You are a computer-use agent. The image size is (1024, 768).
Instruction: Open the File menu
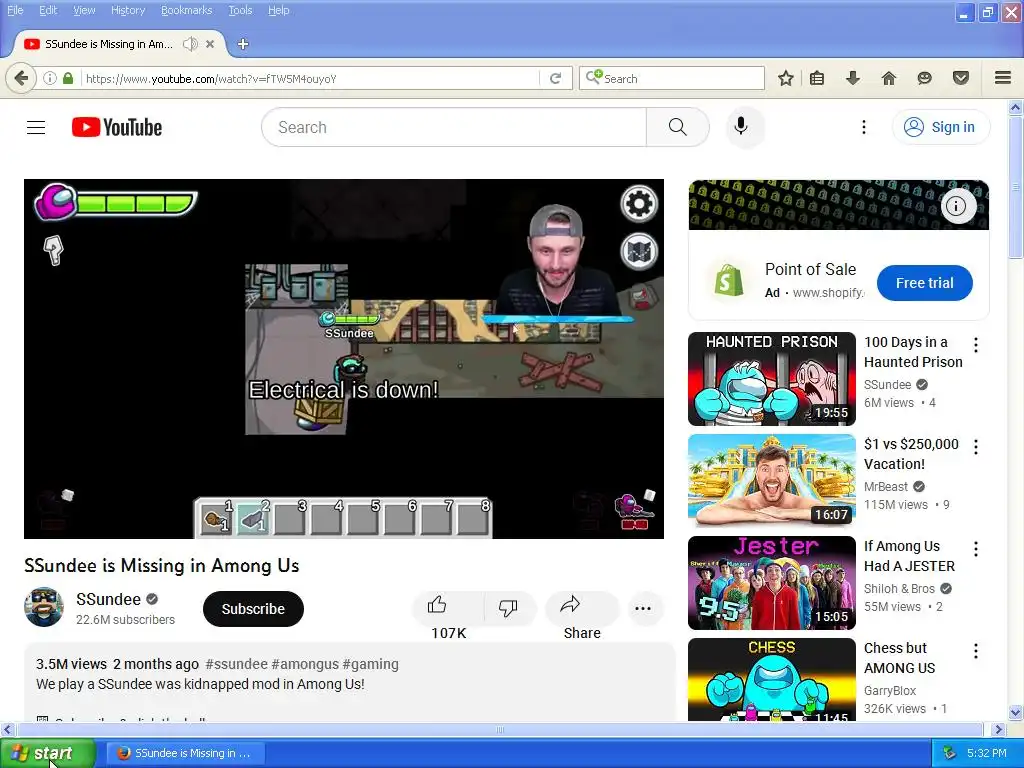(x=15, y=10)
